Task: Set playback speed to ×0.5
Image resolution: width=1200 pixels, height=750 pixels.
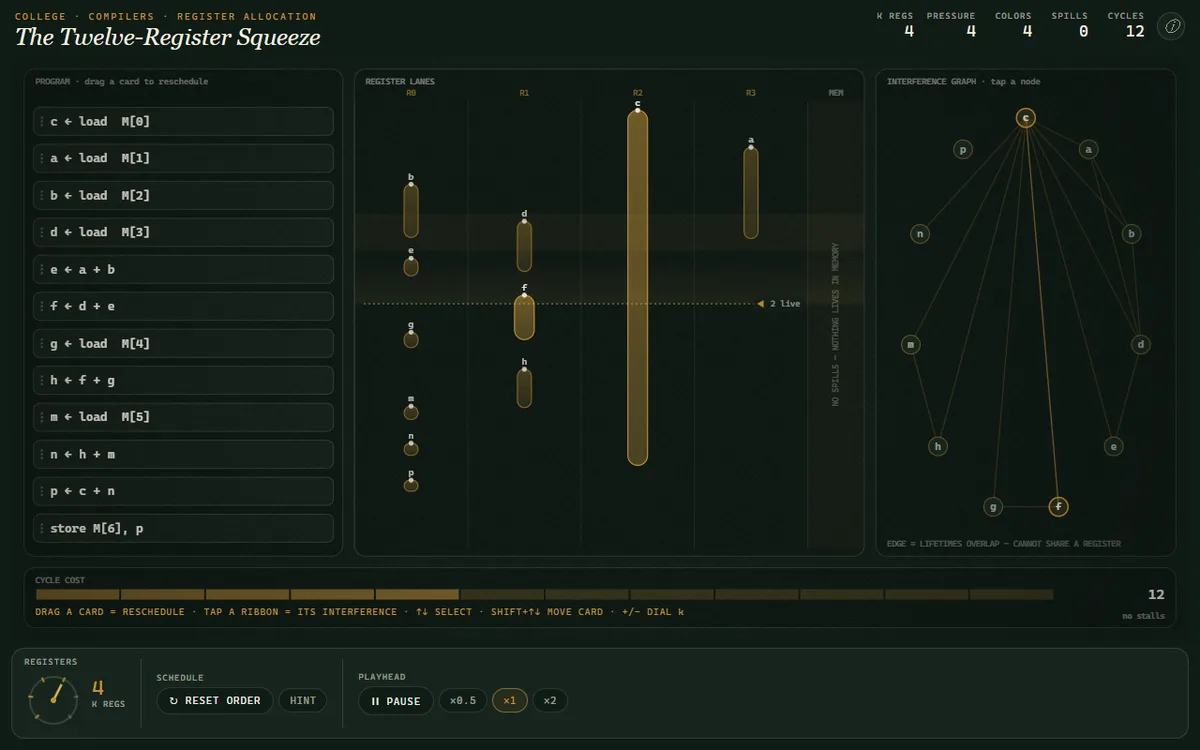Action: 463,701
